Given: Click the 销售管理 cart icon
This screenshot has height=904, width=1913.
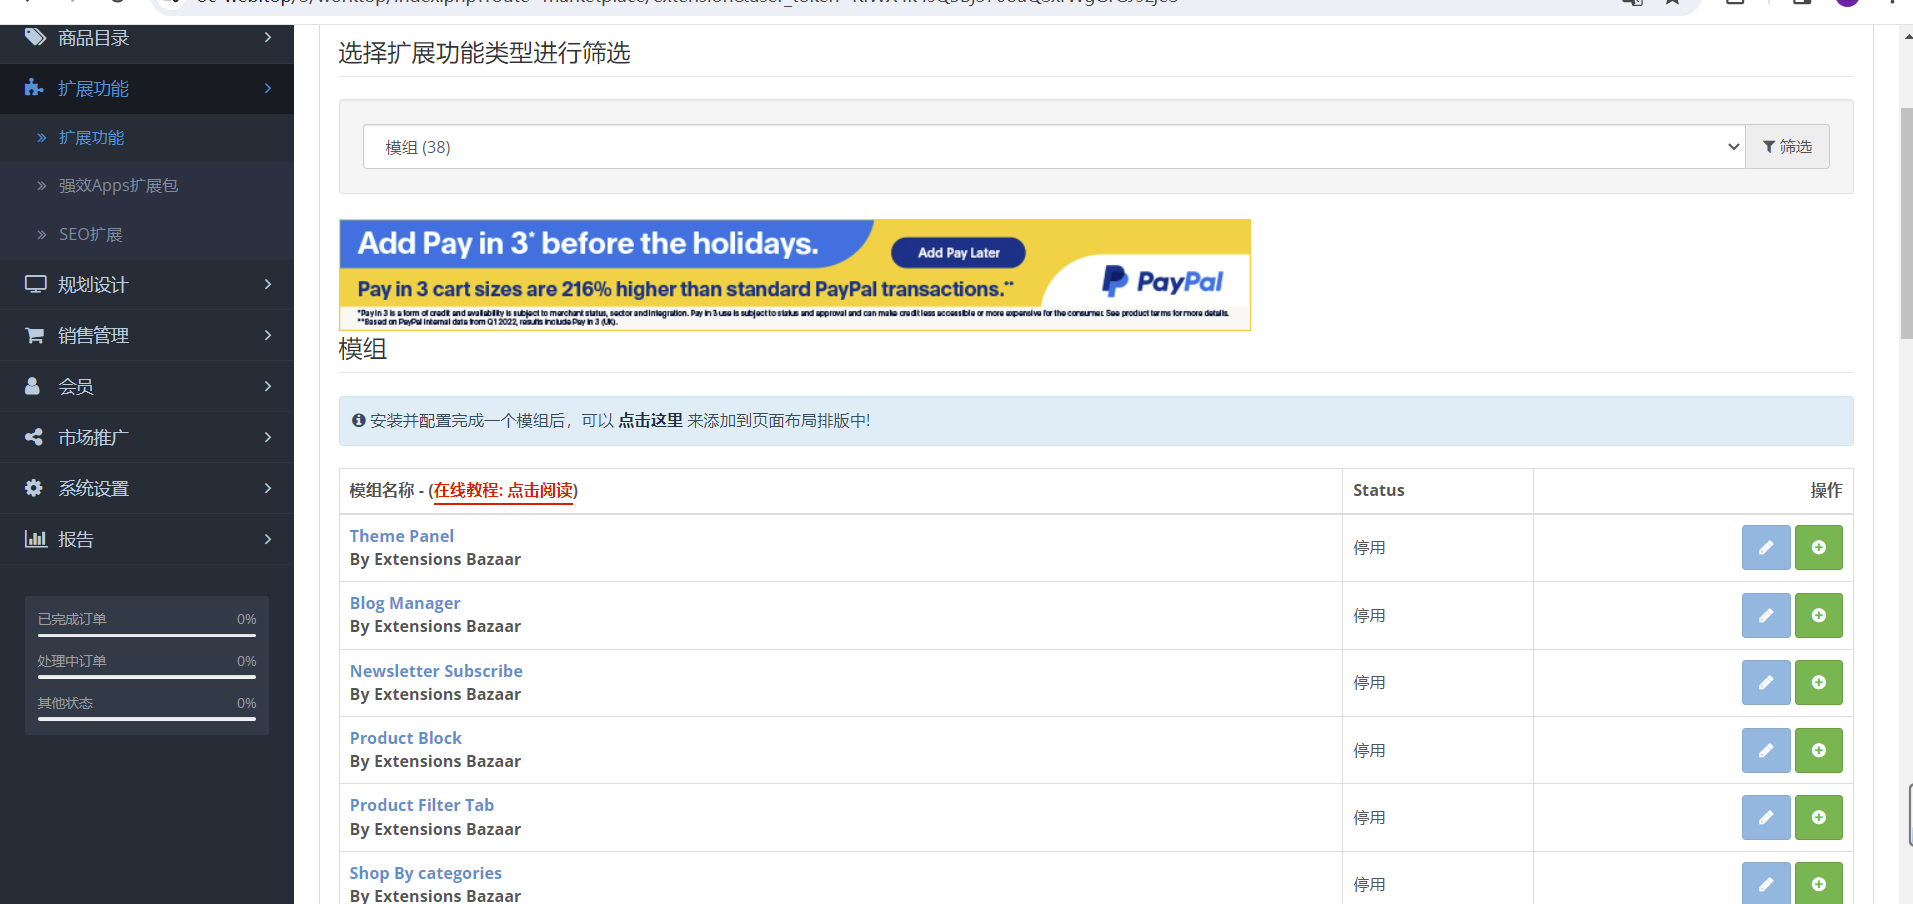Looking at the screenshot, I should click(x=35, y=335).
